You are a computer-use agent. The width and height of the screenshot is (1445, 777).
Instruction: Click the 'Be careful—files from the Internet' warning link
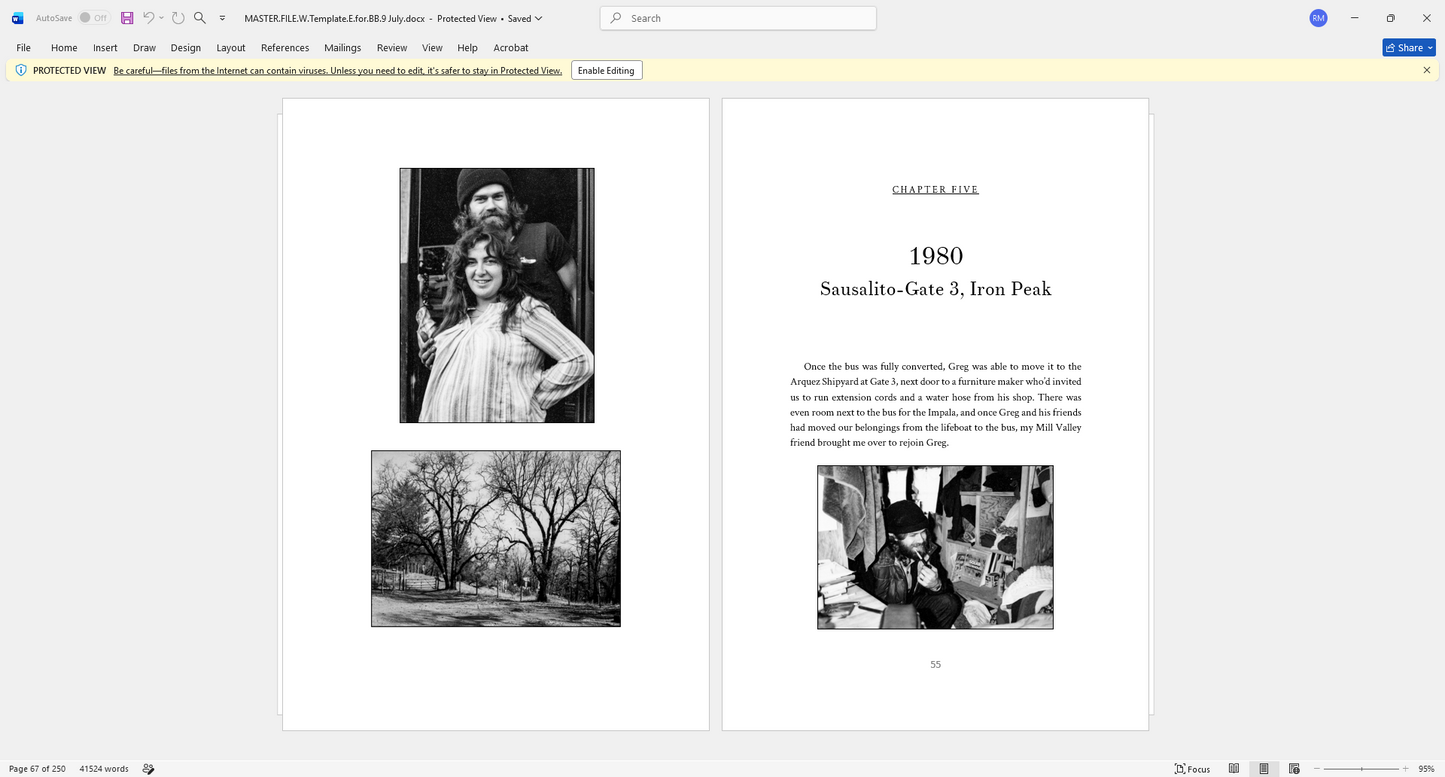[x=338, y=71]
